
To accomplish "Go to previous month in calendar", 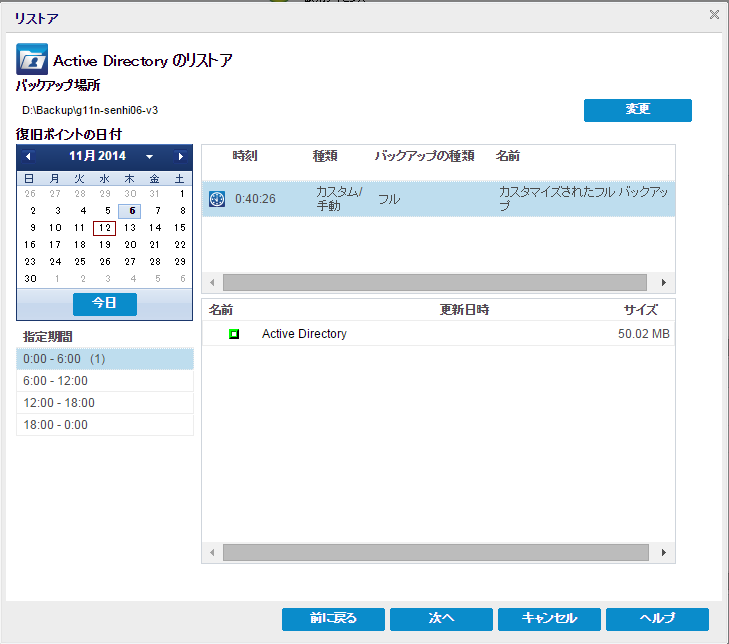I will click(28, 157).
